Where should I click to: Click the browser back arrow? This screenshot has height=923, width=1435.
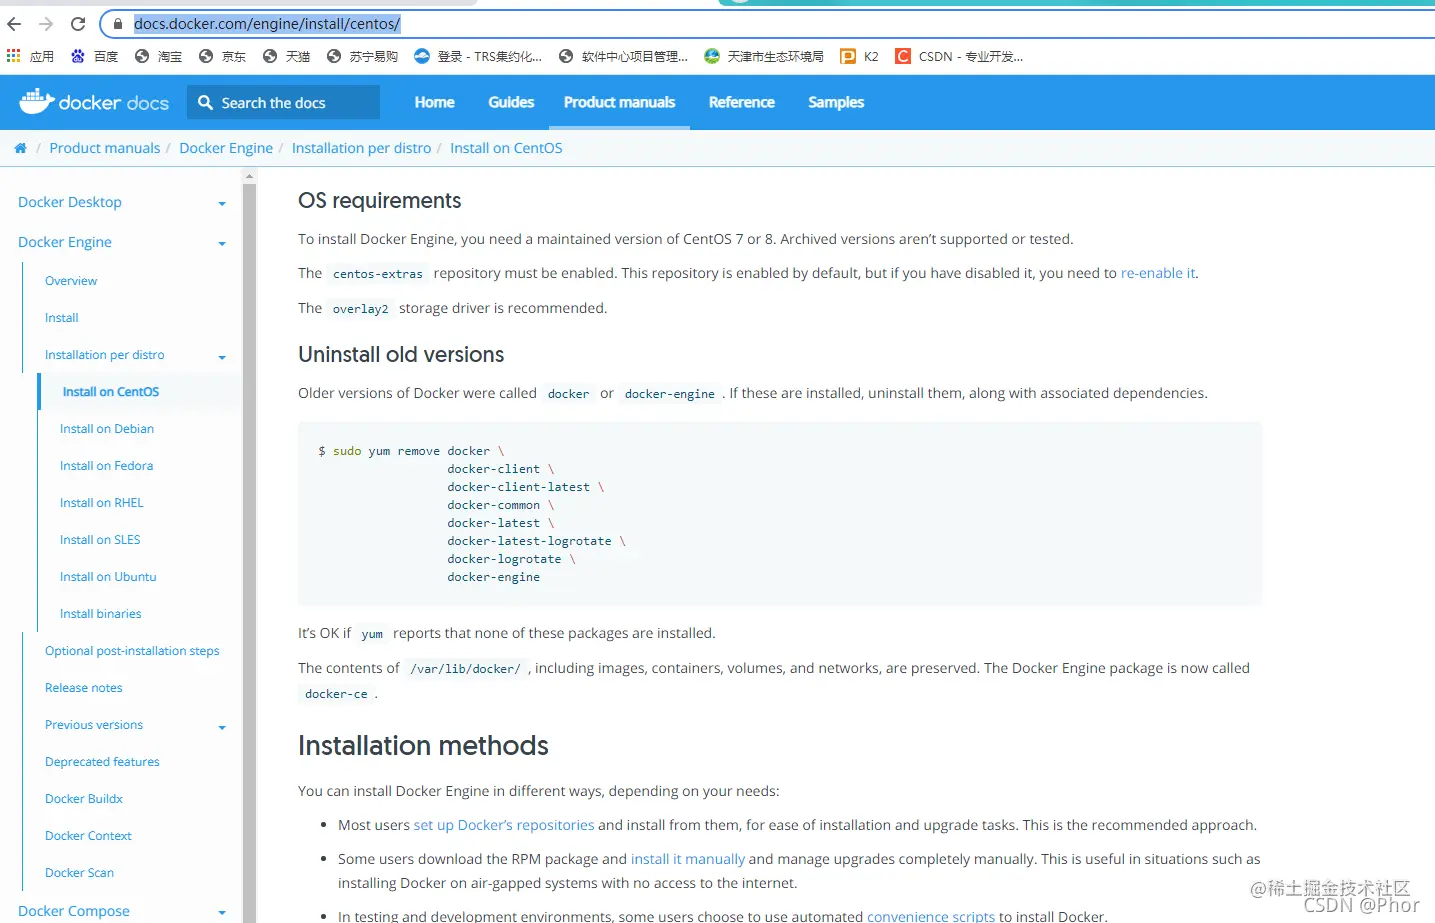tap(14, 24)
